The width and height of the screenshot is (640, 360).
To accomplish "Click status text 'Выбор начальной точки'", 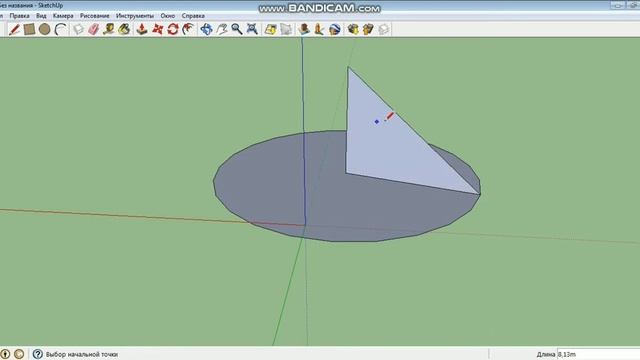I will 82,354.
